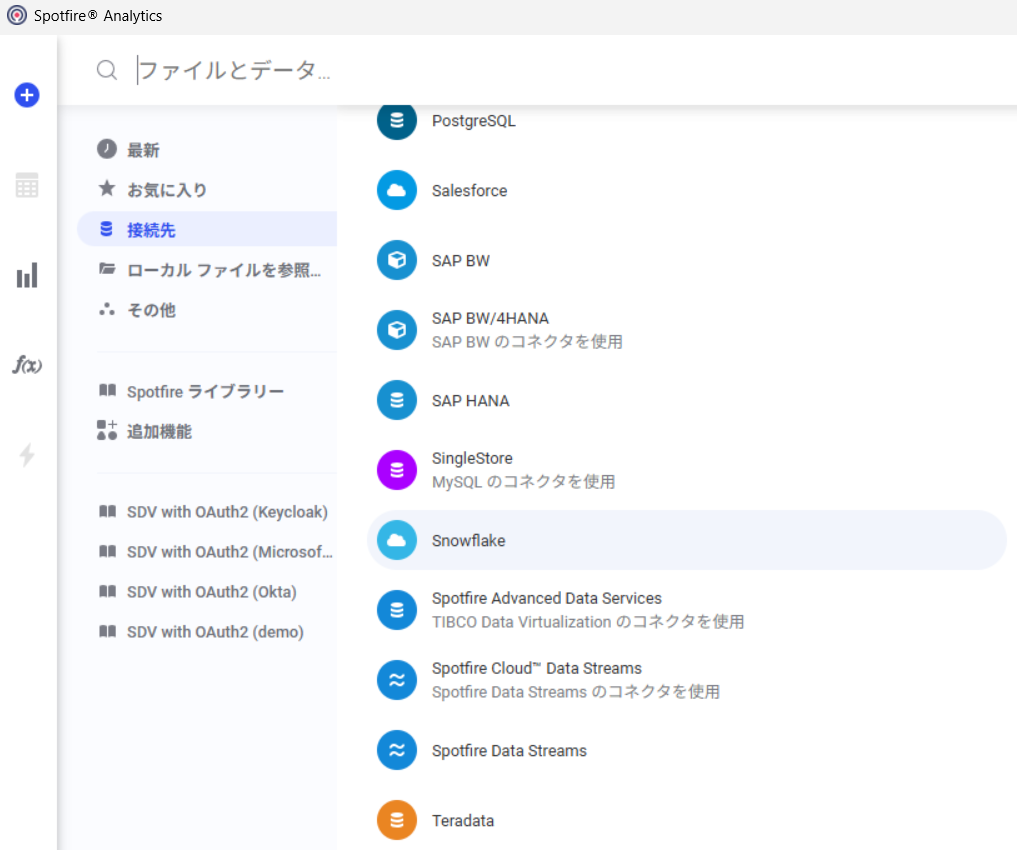Click the Spotfire Data Streams wave icon

(397, 750)
